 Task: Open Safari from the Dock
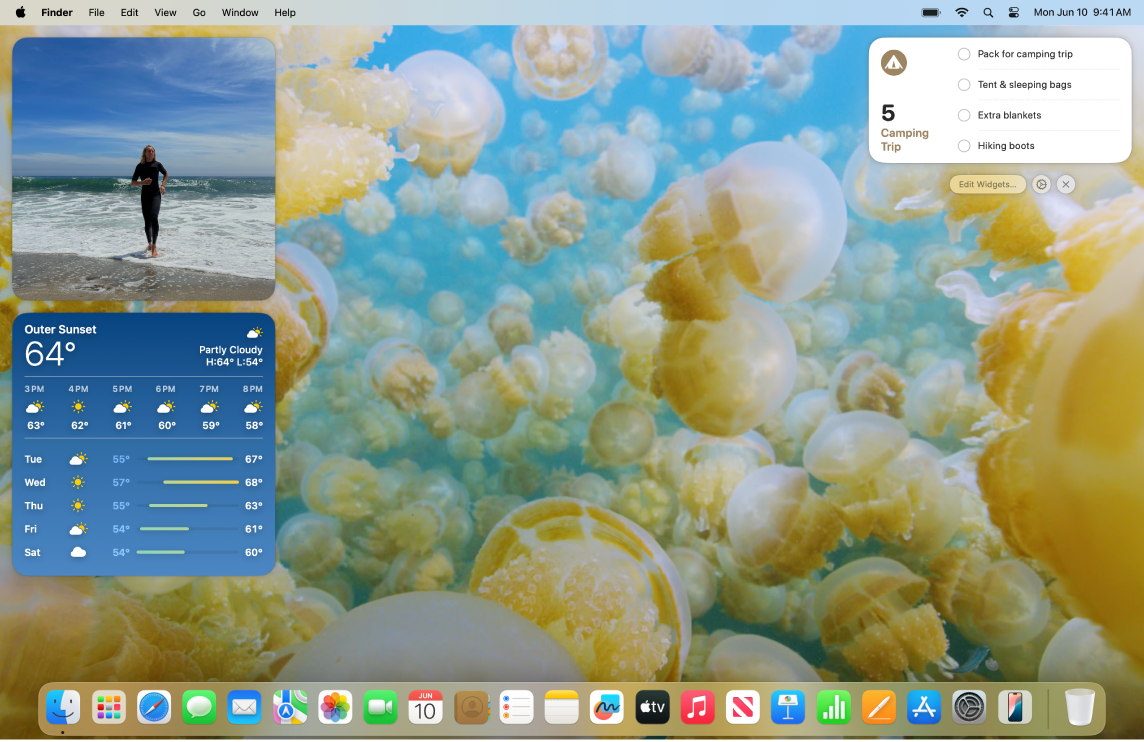point(153,707)
